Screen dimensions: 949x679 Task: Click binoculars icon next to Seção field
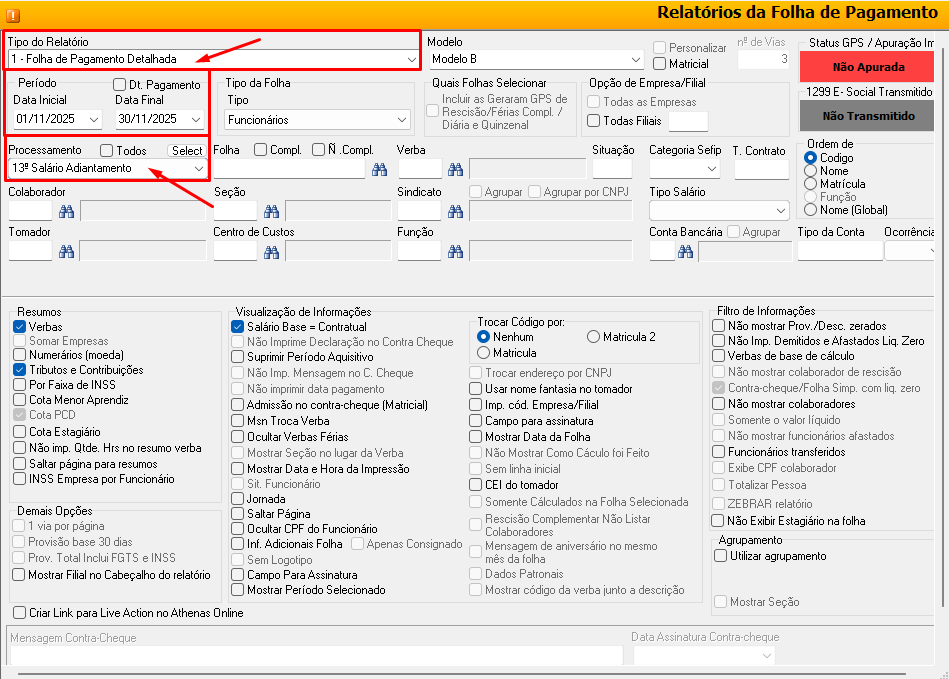[271, 211]
